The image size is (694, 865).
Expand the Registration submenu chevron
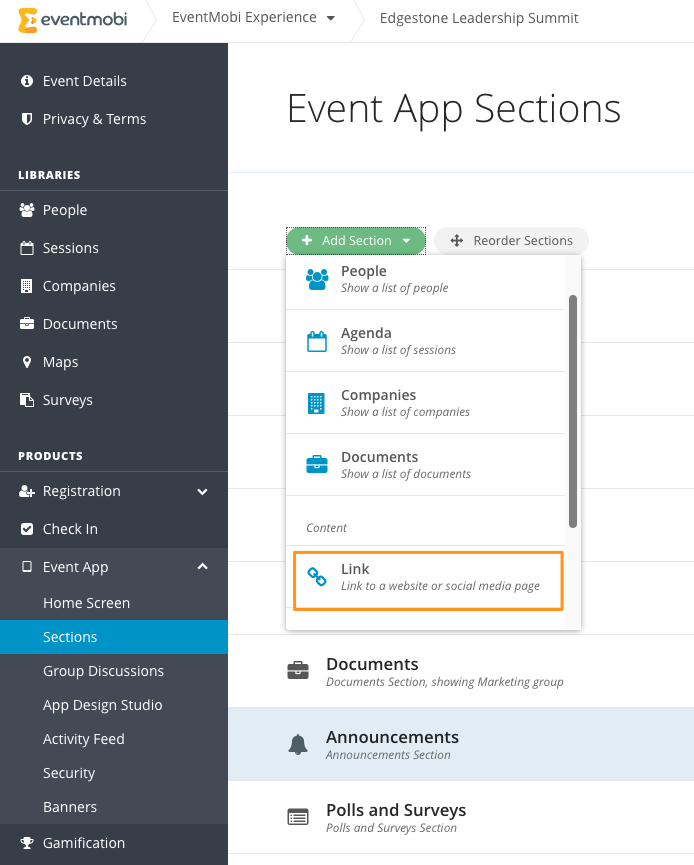202,492
